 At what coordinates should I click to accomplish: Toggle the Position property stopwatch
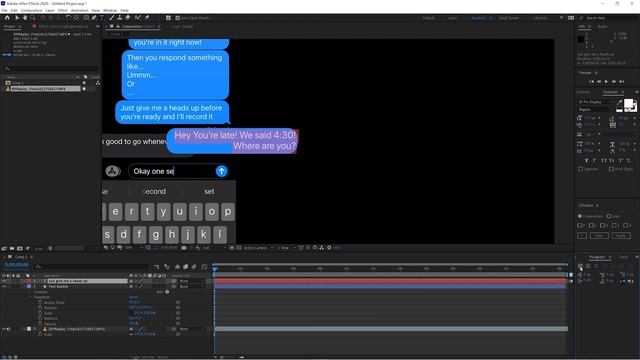(x=40, y=308)
